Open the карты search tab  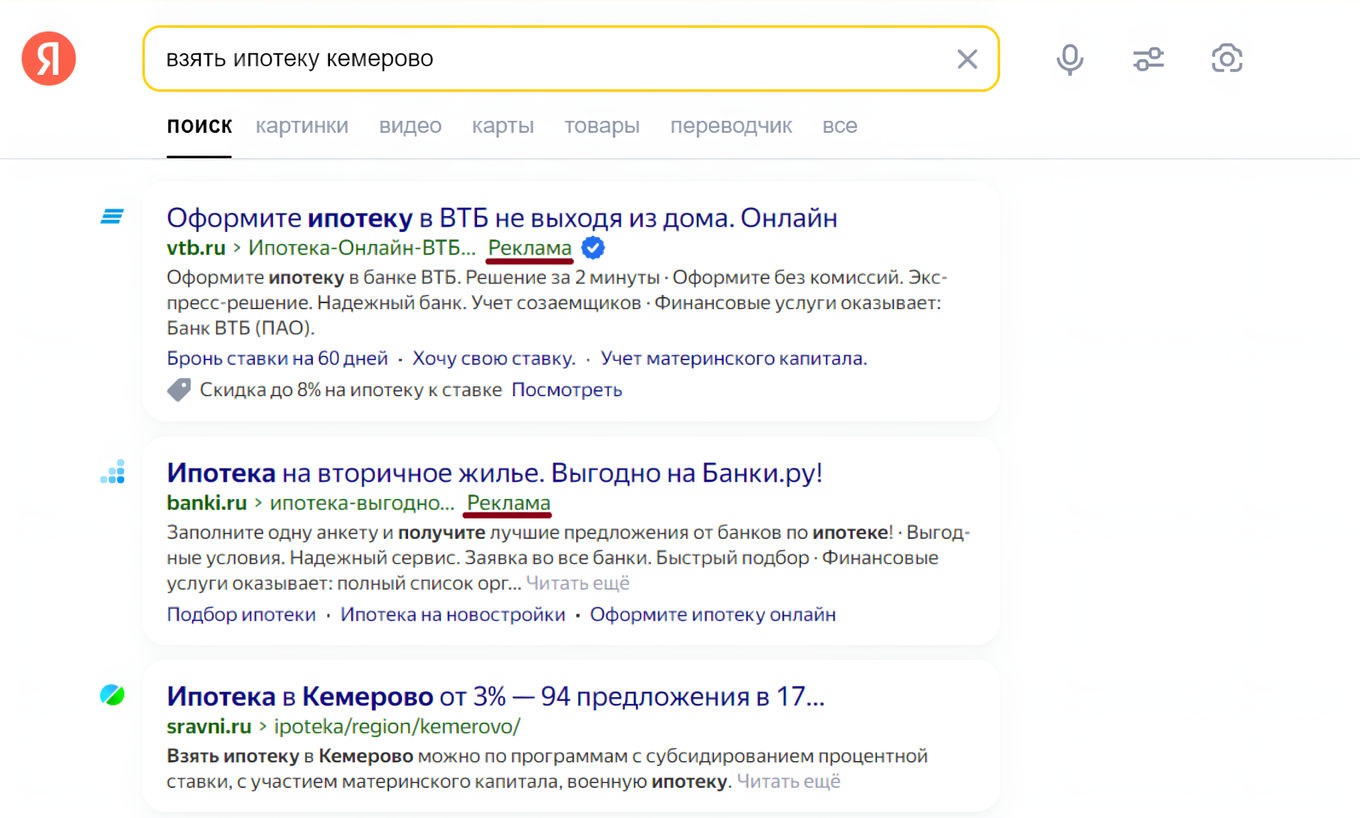pos(503,125)
